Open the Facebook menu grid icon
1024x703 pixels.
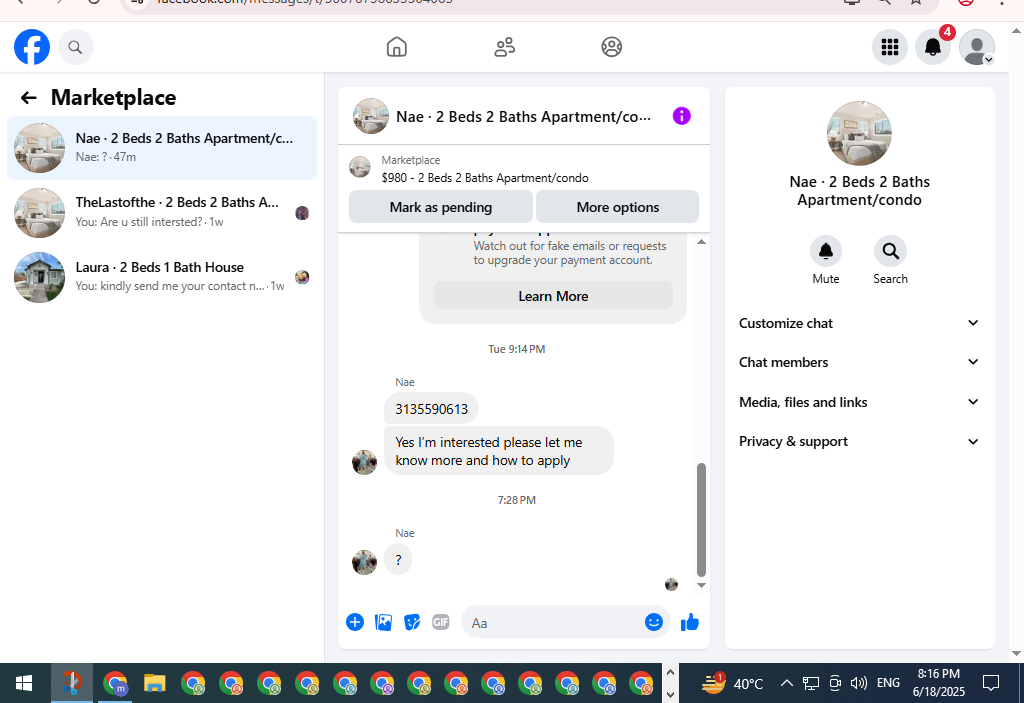coord(889,47)
